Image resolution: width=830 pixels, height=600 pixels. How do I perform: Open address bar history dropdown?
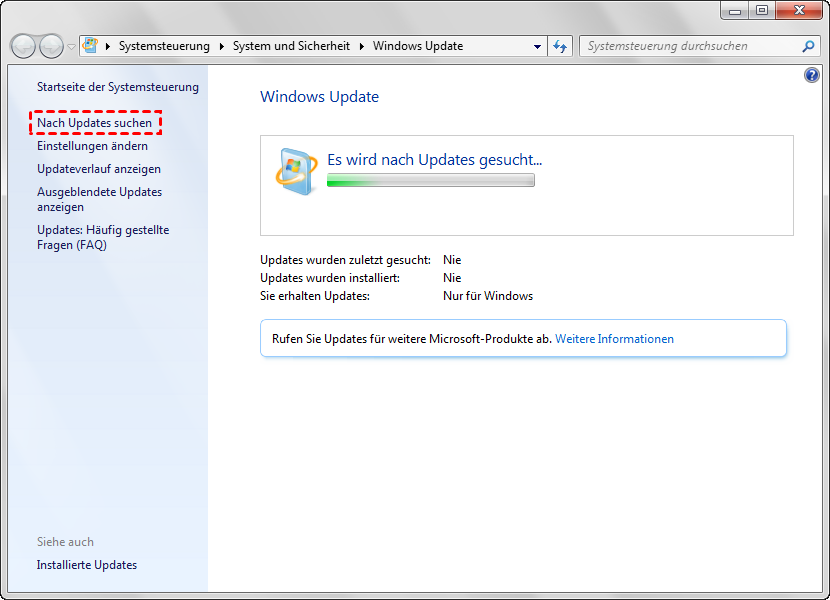pos(537,47)
